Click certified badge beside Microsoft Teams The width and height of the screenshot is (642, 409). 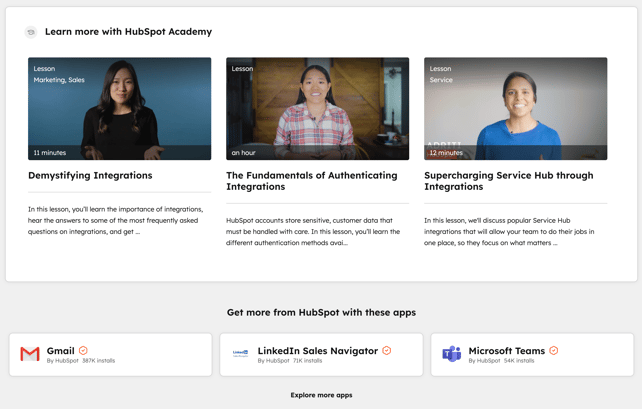[554, 350]
